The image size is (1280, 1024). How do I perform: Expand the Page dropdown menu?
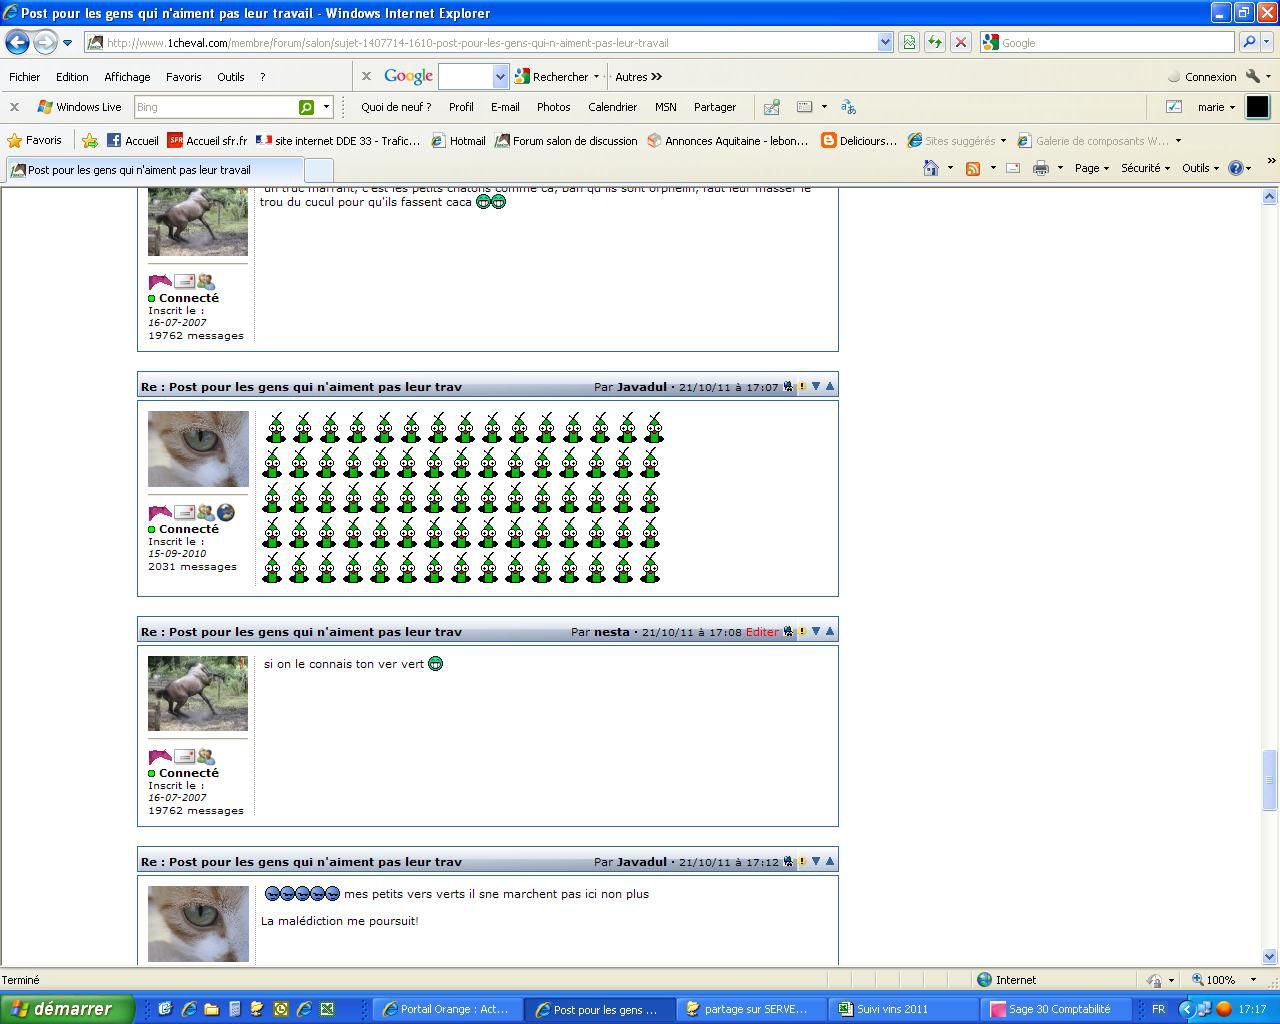[x=1091, y=168]
